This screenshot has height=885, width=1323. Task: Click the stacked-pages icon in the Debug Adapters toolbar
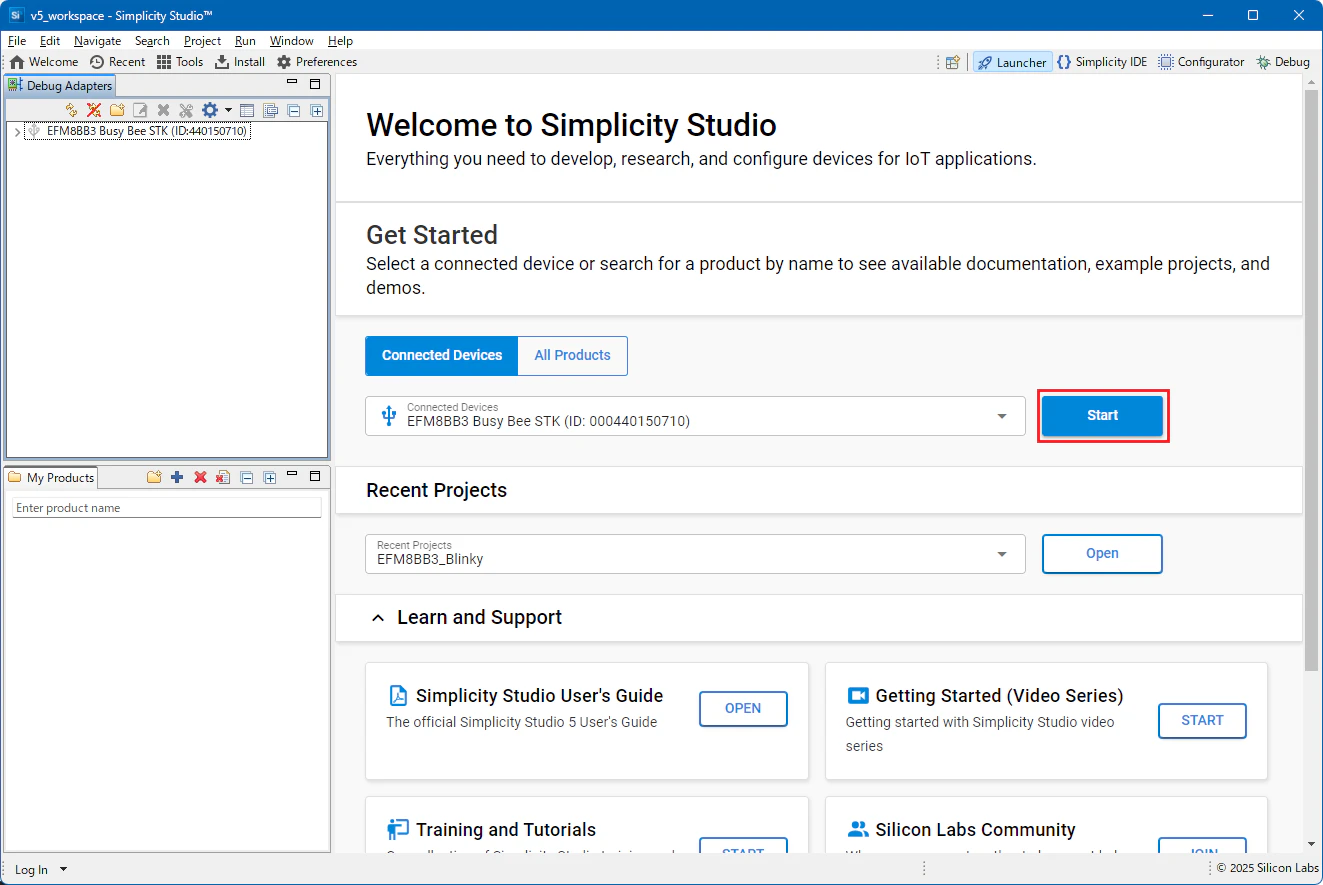[271, 110]
